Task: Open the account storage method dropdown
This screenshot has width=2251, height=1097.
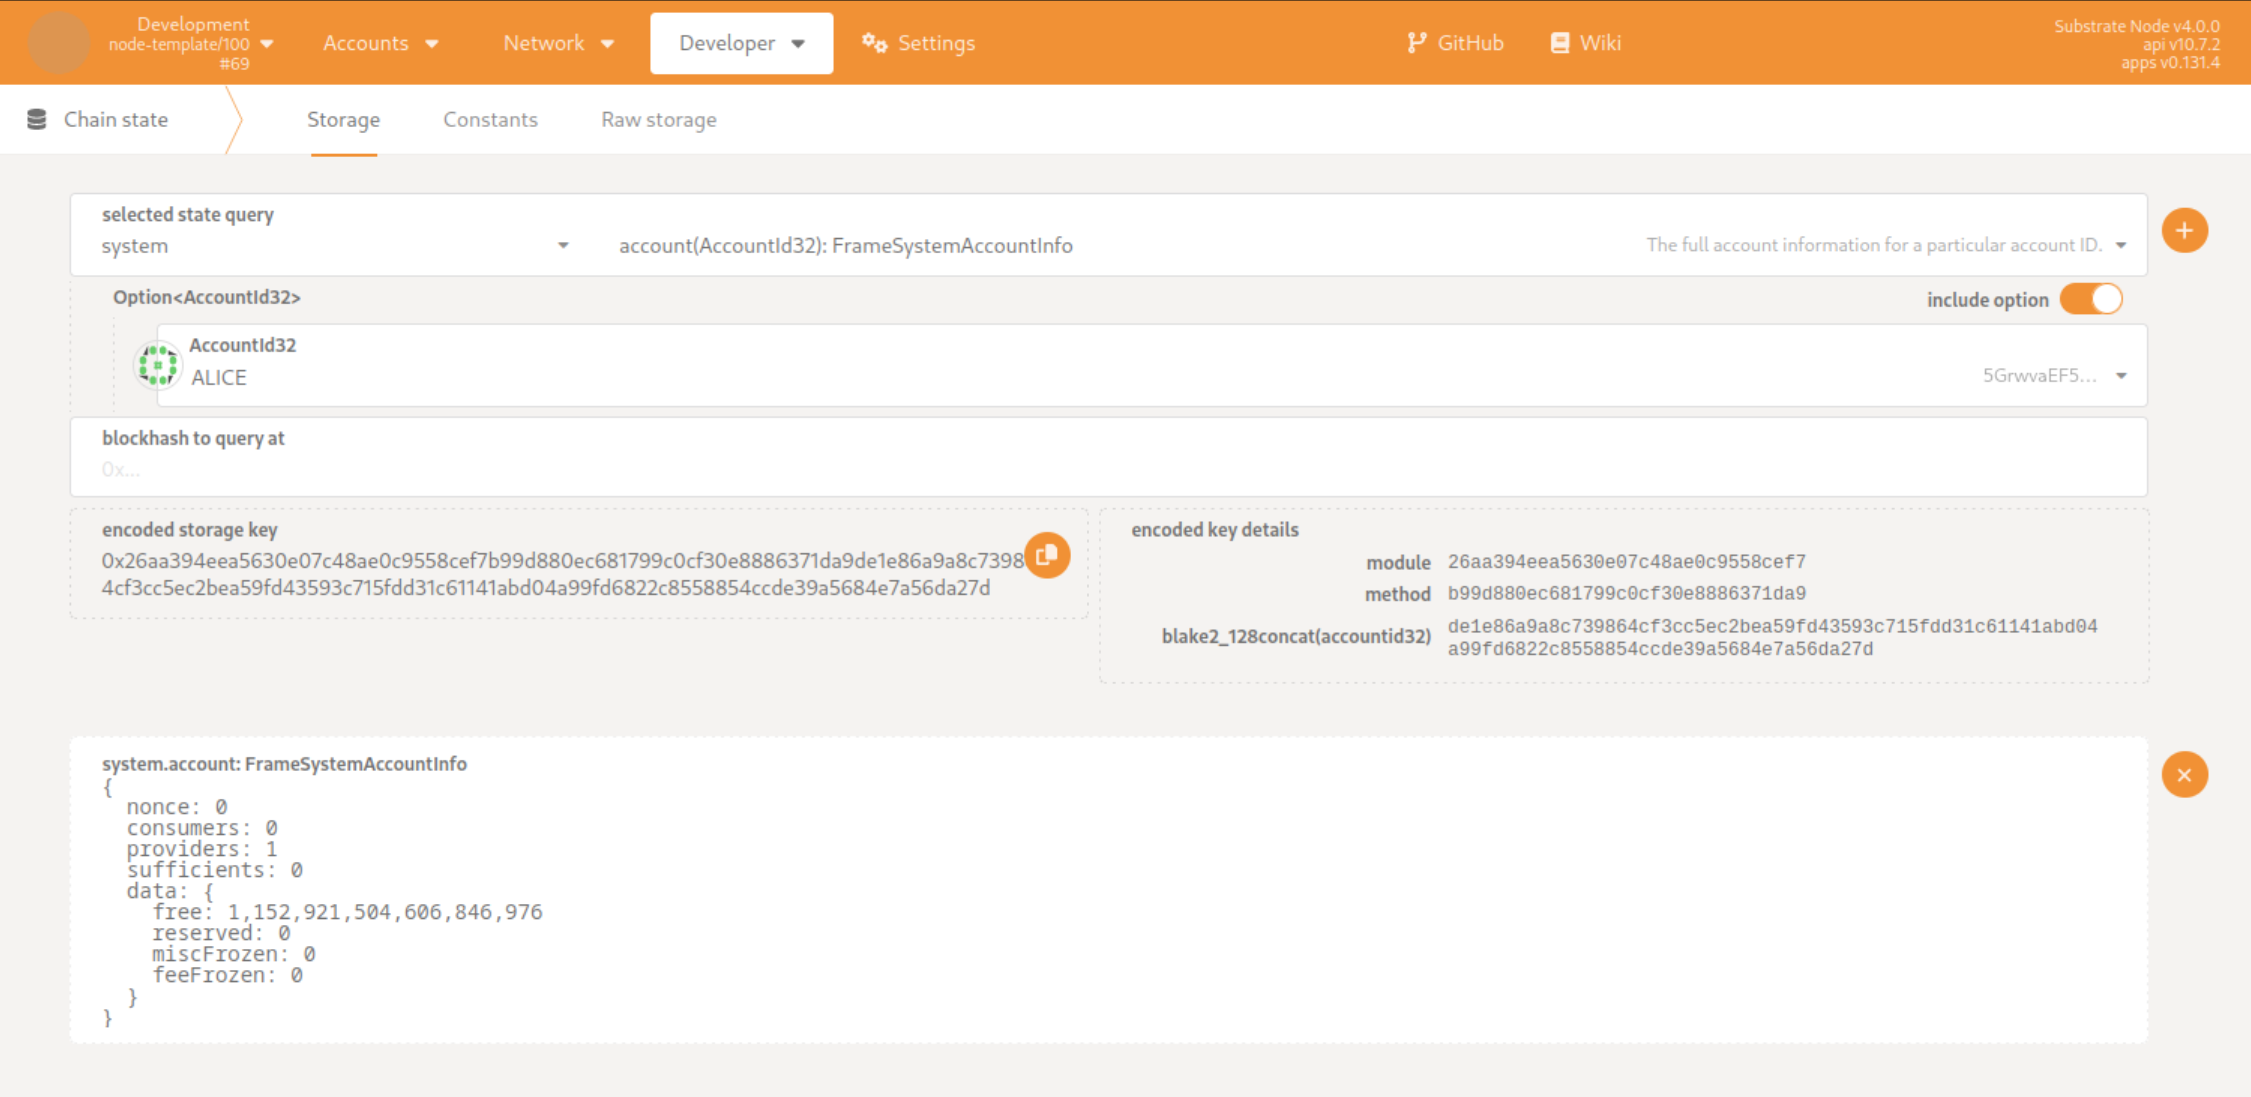Action: coord(2121,246)
